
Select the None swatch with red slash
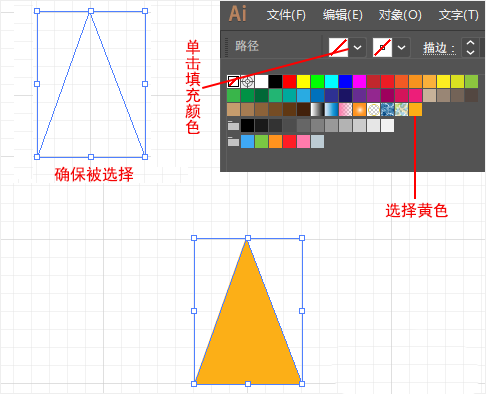[233, 81]
